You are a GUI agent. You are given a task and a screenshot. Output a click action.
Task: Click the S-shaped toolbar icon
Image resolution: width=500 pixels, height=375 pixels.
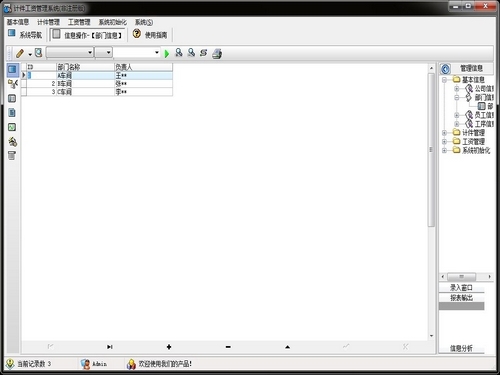point(203,53)
